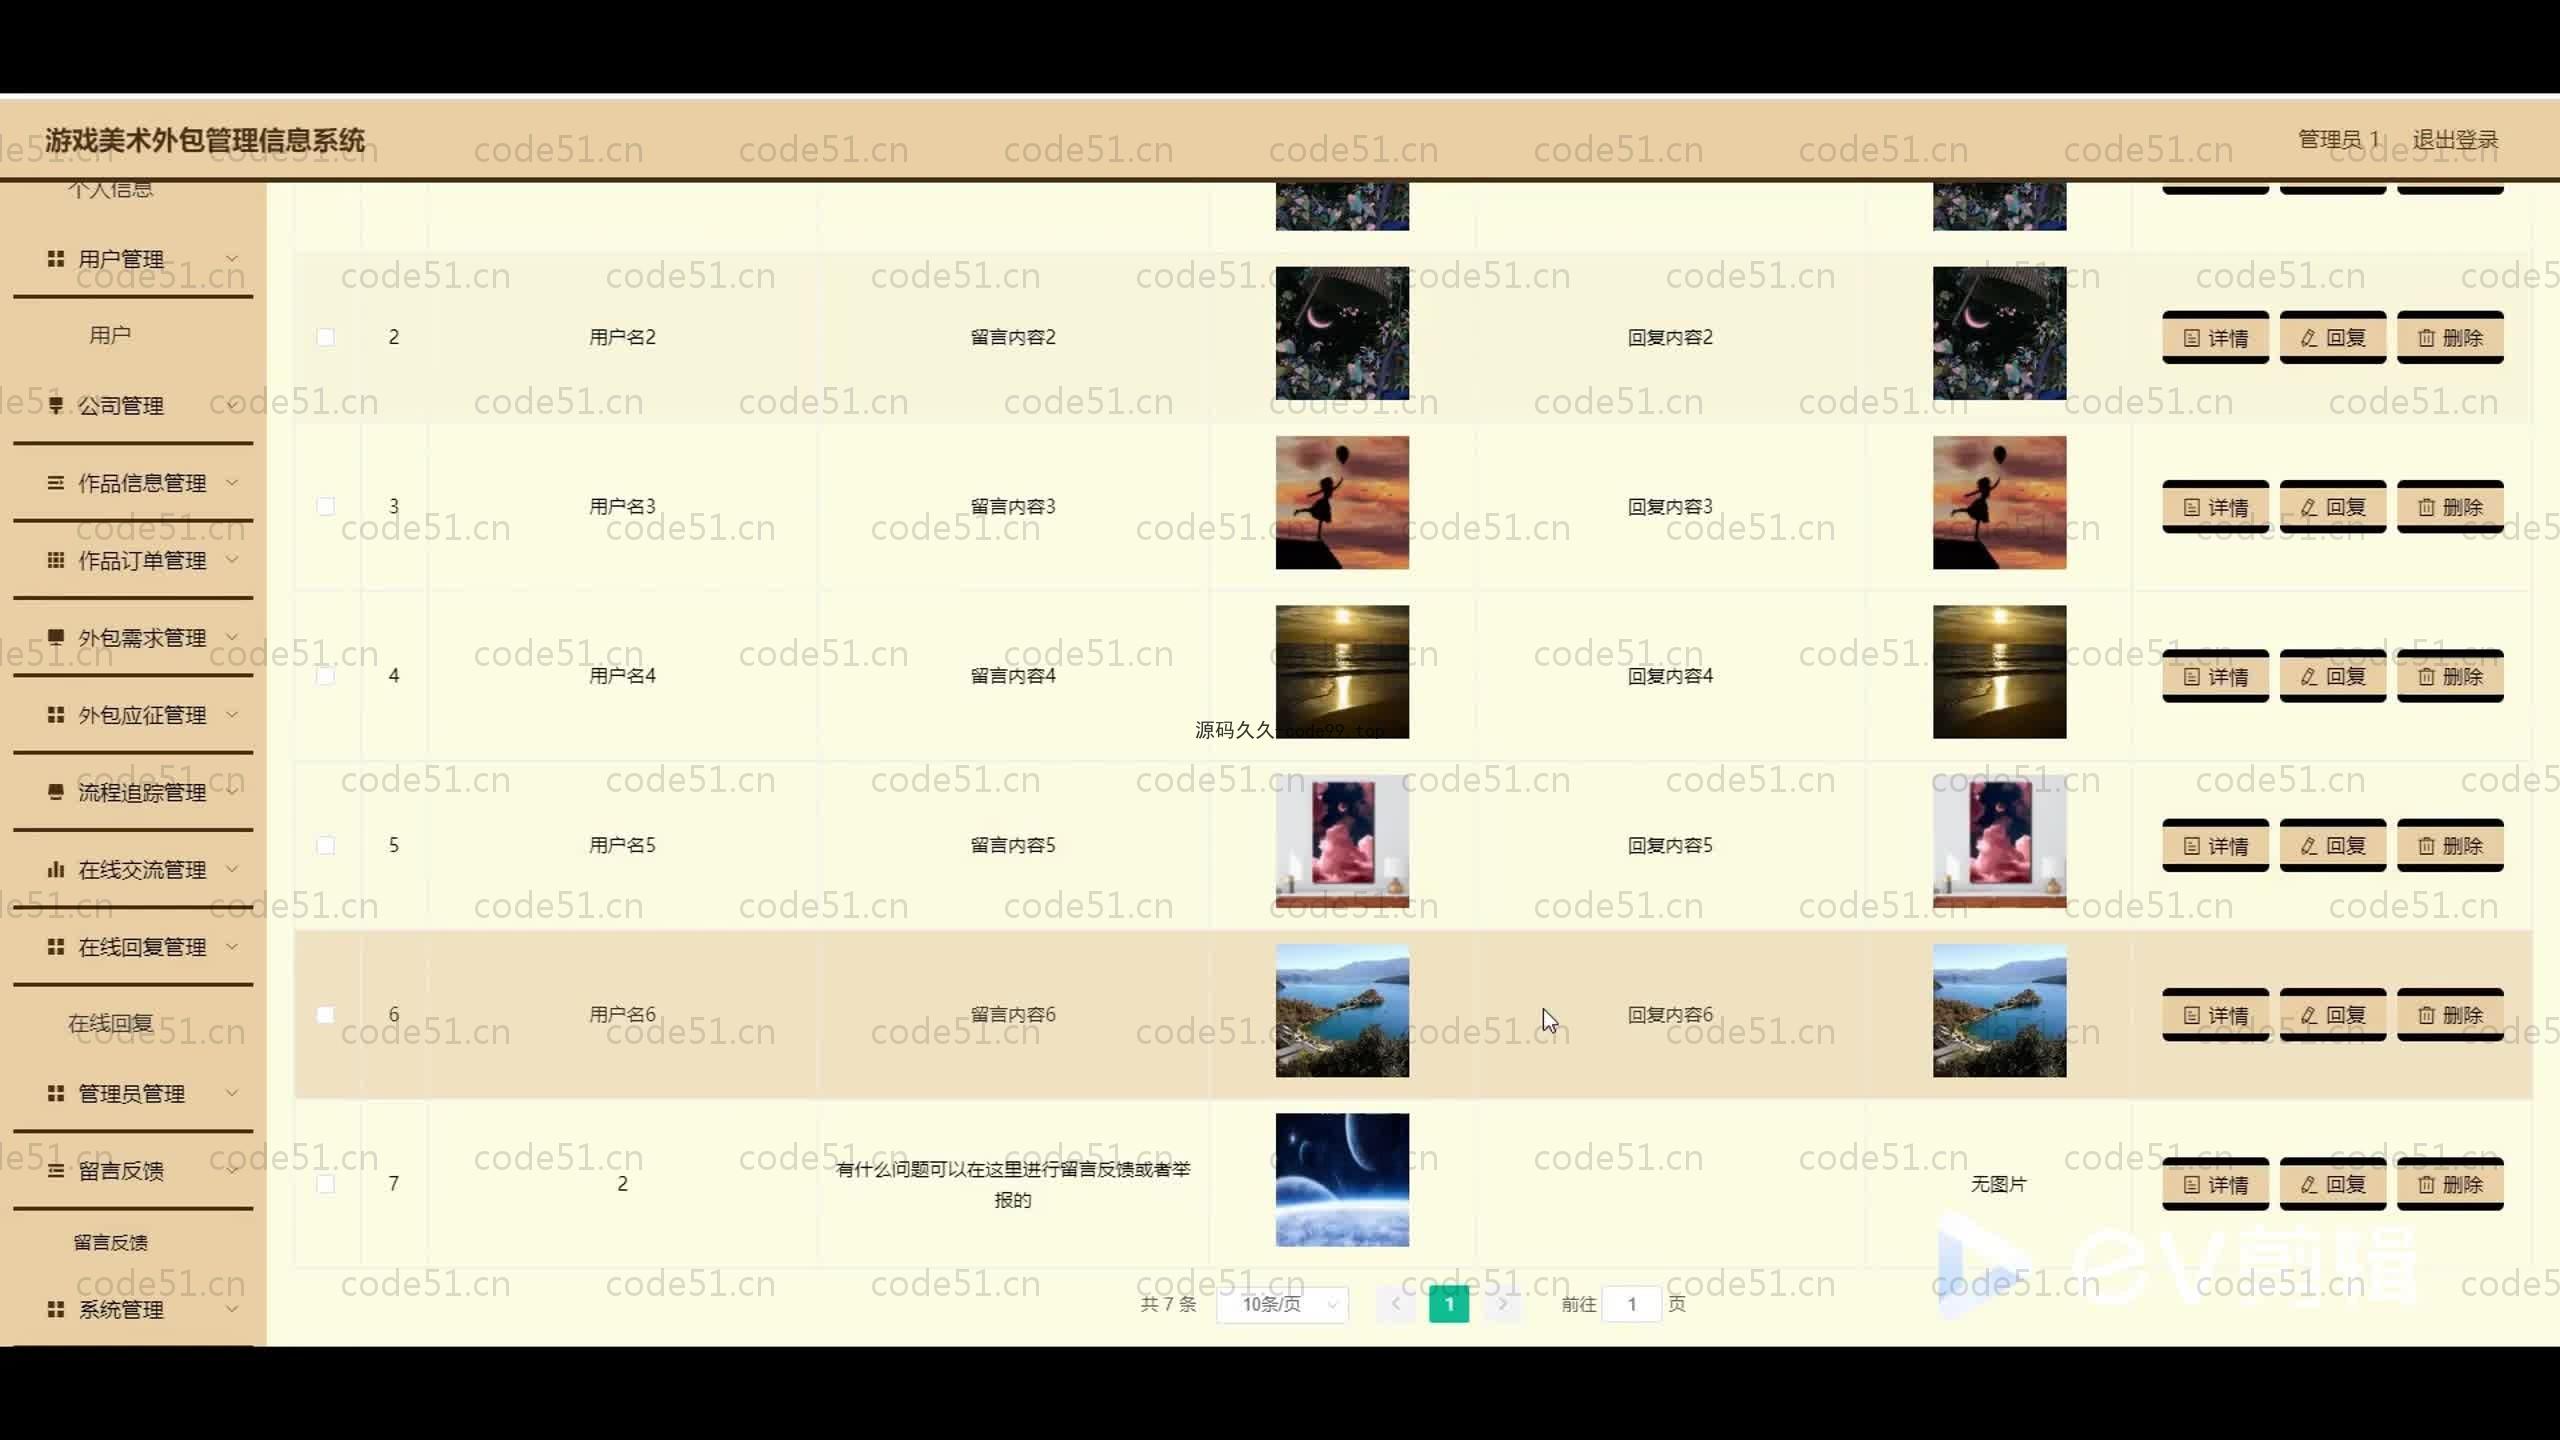This screenshot has width=2560, height=1440.
Task: Click 详情 button for 用户名5 row
Action: (x=2215, y=846)
